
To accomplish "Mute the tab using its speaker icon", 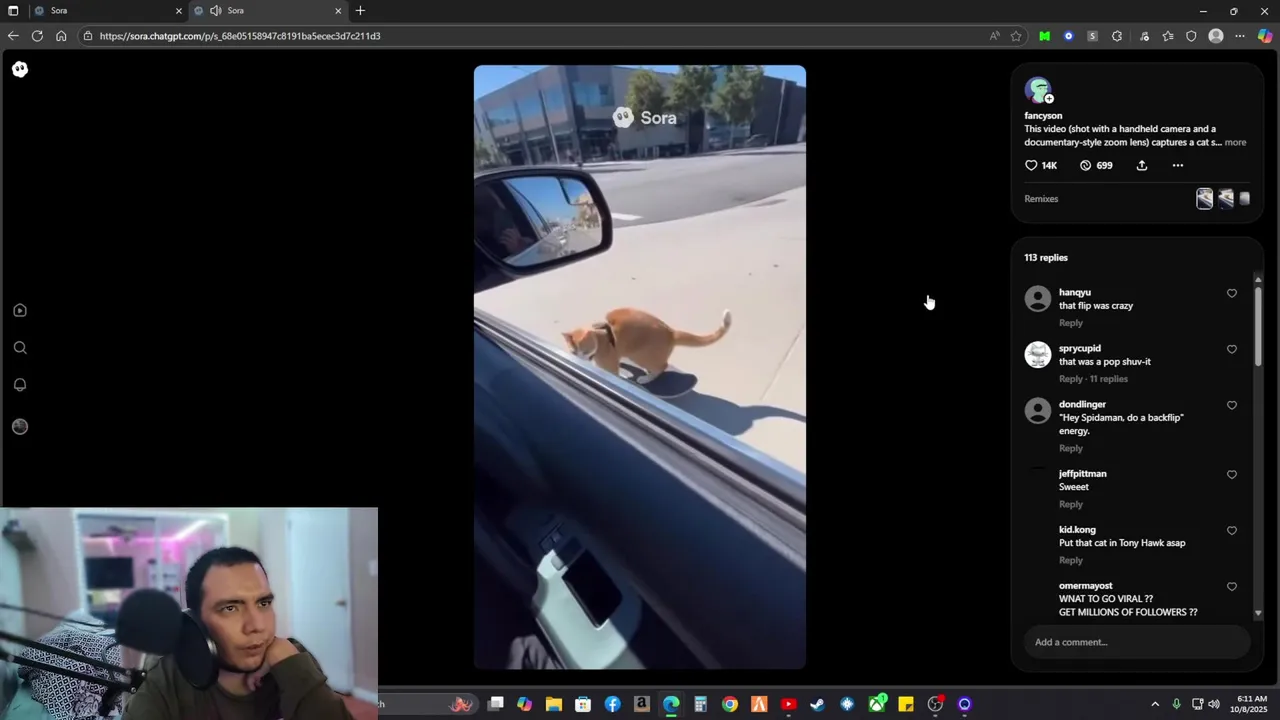I will point(215,11).
